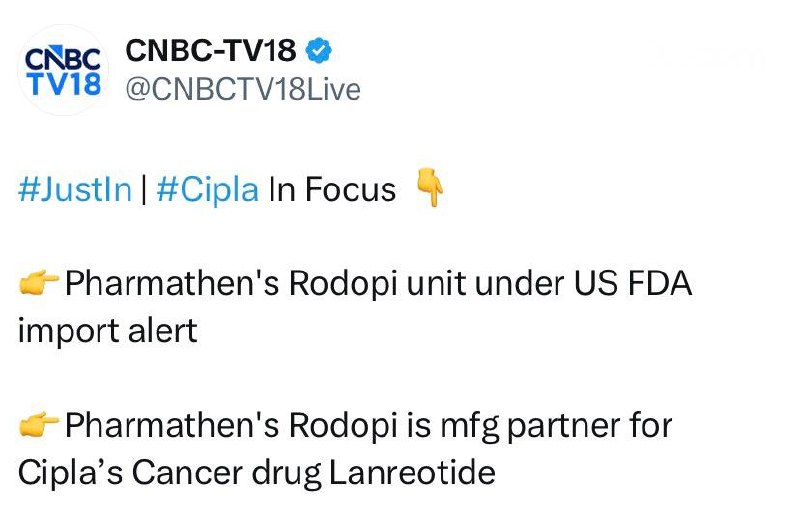Click the "In Focus" text

(333, 189)
